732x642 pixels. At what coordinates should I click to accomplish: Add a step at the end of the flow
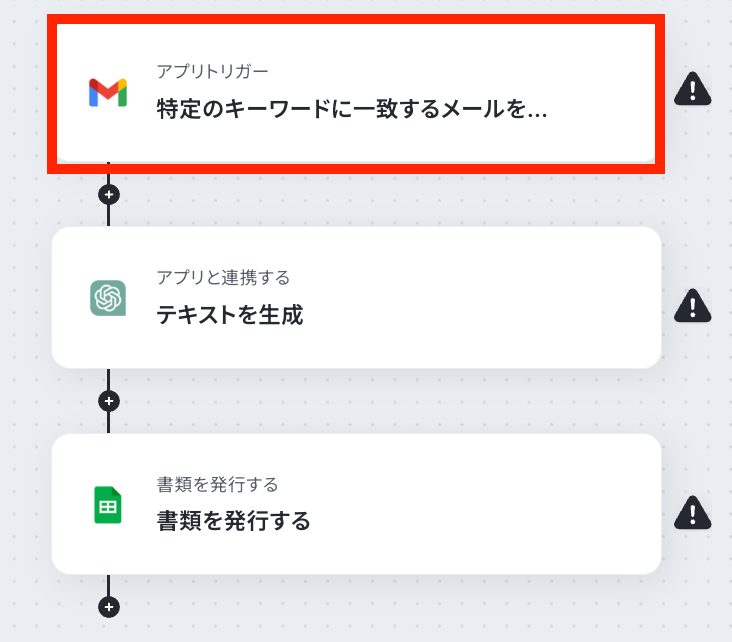109,607
